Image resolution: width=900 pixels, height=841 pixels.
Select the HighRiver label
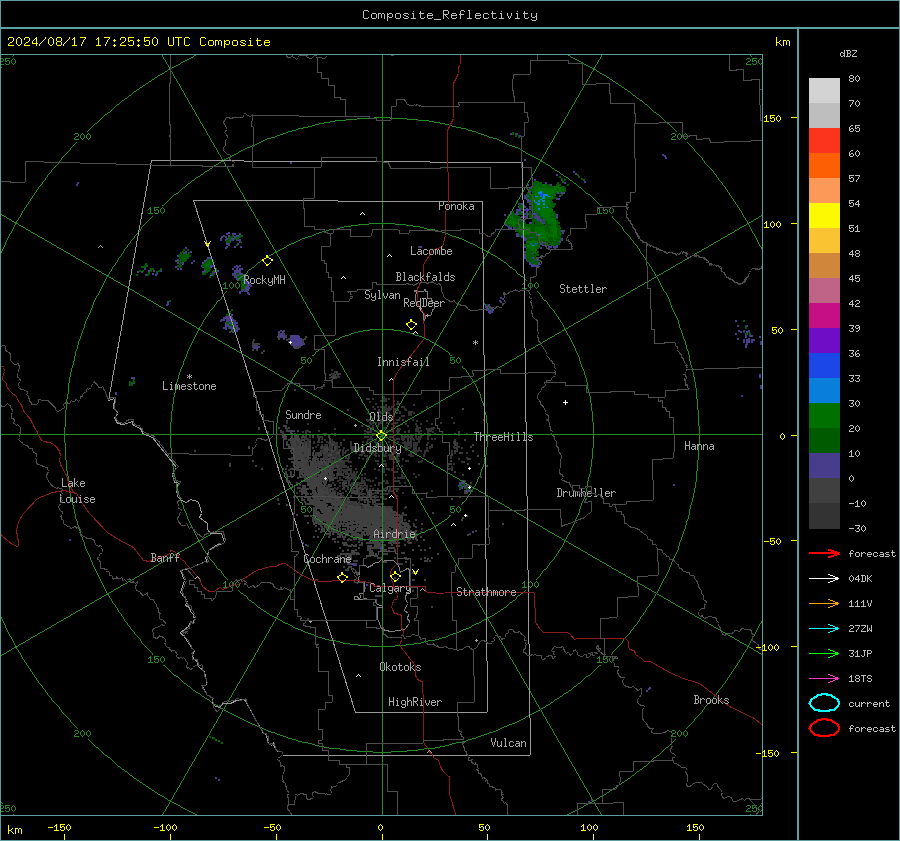[x=415, y=702]
